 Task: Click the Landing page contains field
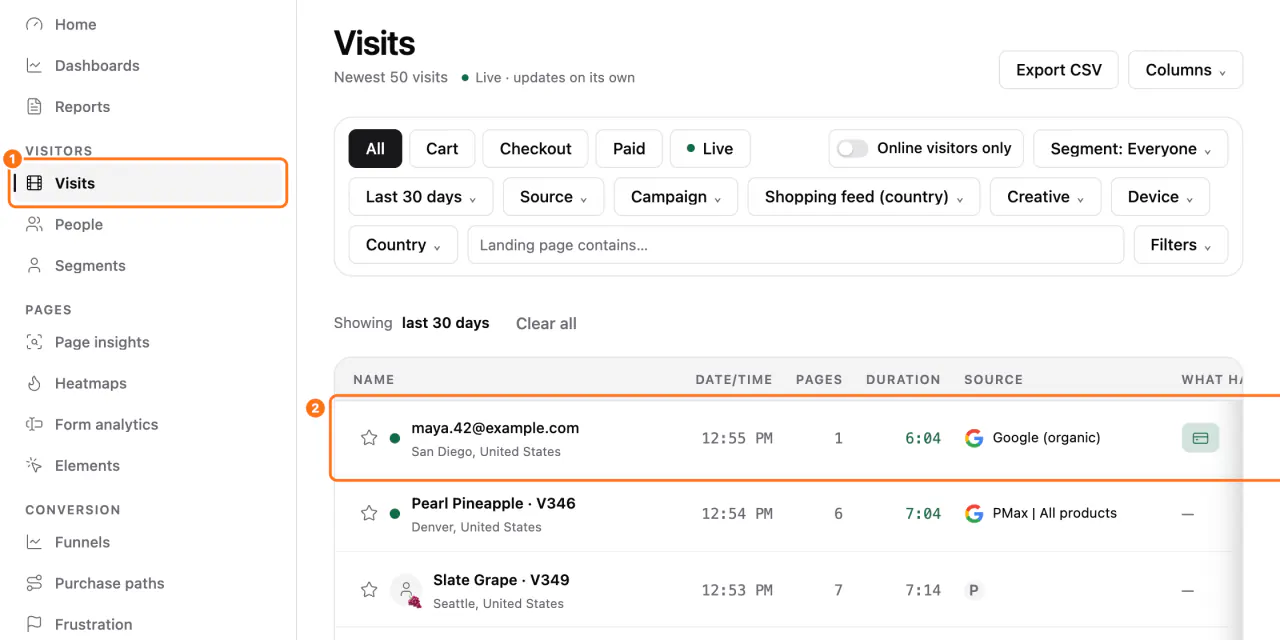[x=796, y=245]
